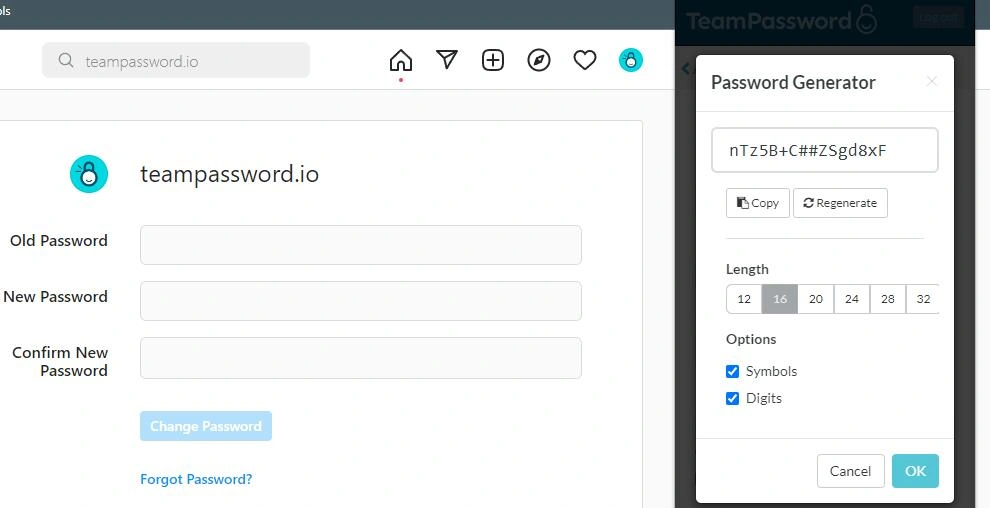Open the home page icon
This screenshot has width=990, height=508.
401,61
